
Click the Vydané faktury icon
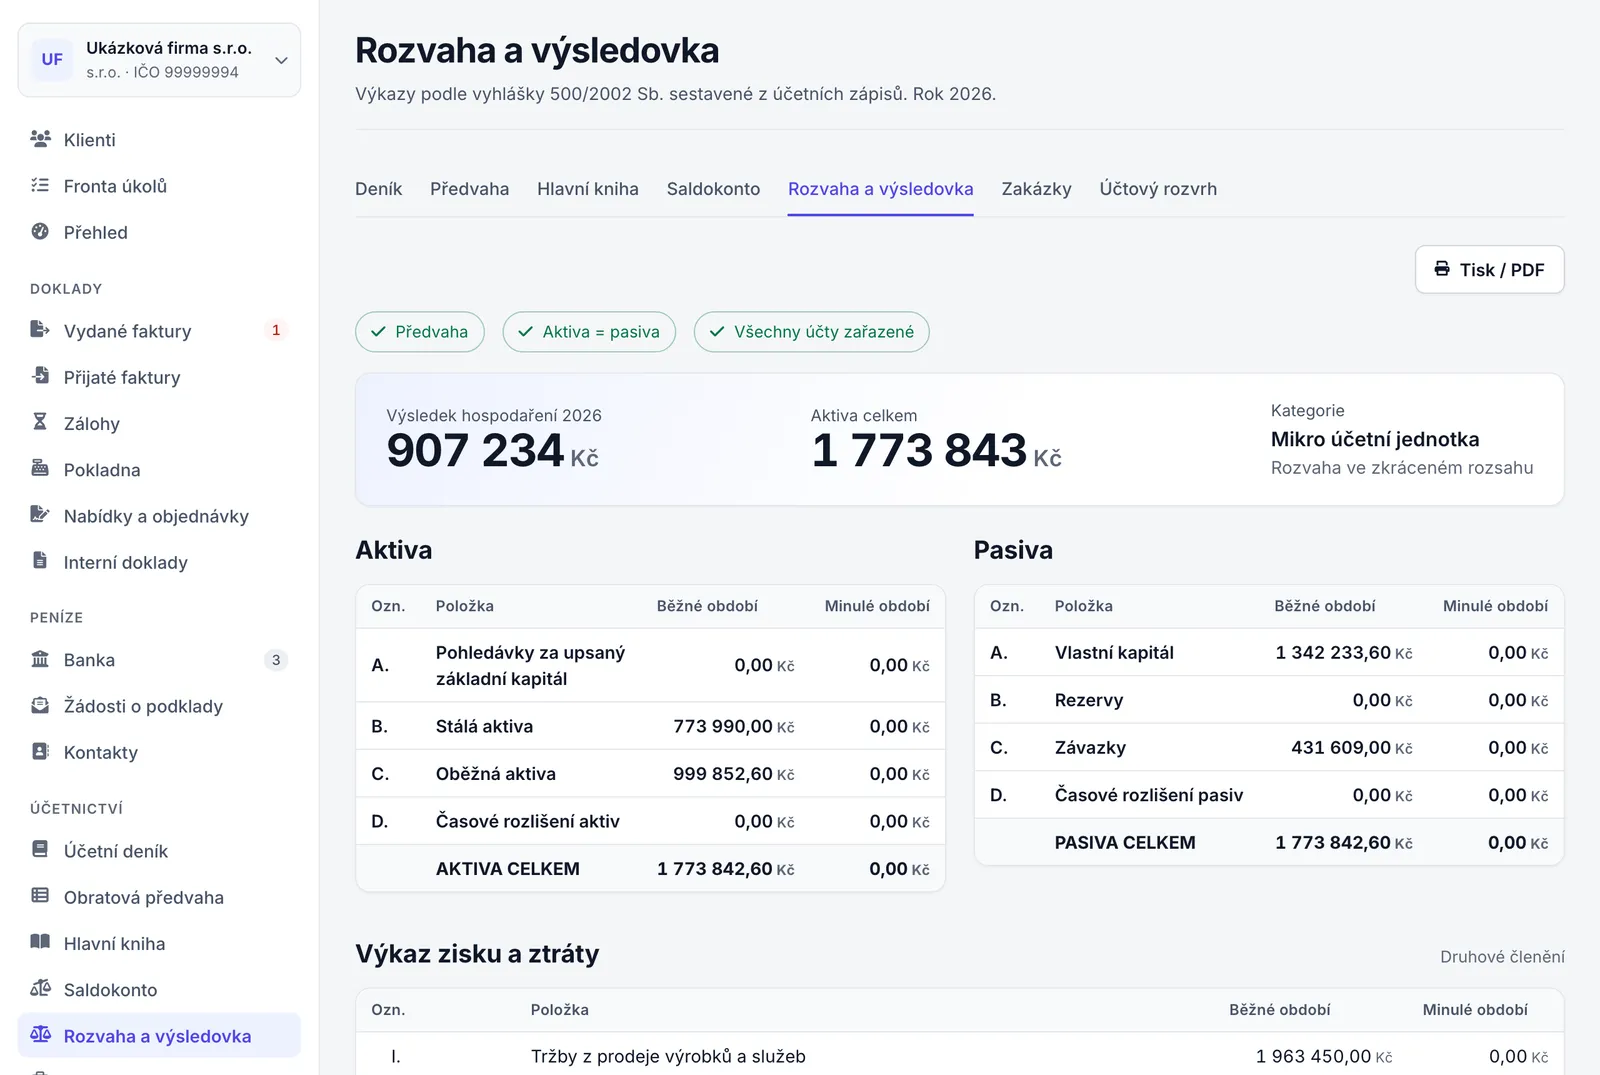pos(40,329)
